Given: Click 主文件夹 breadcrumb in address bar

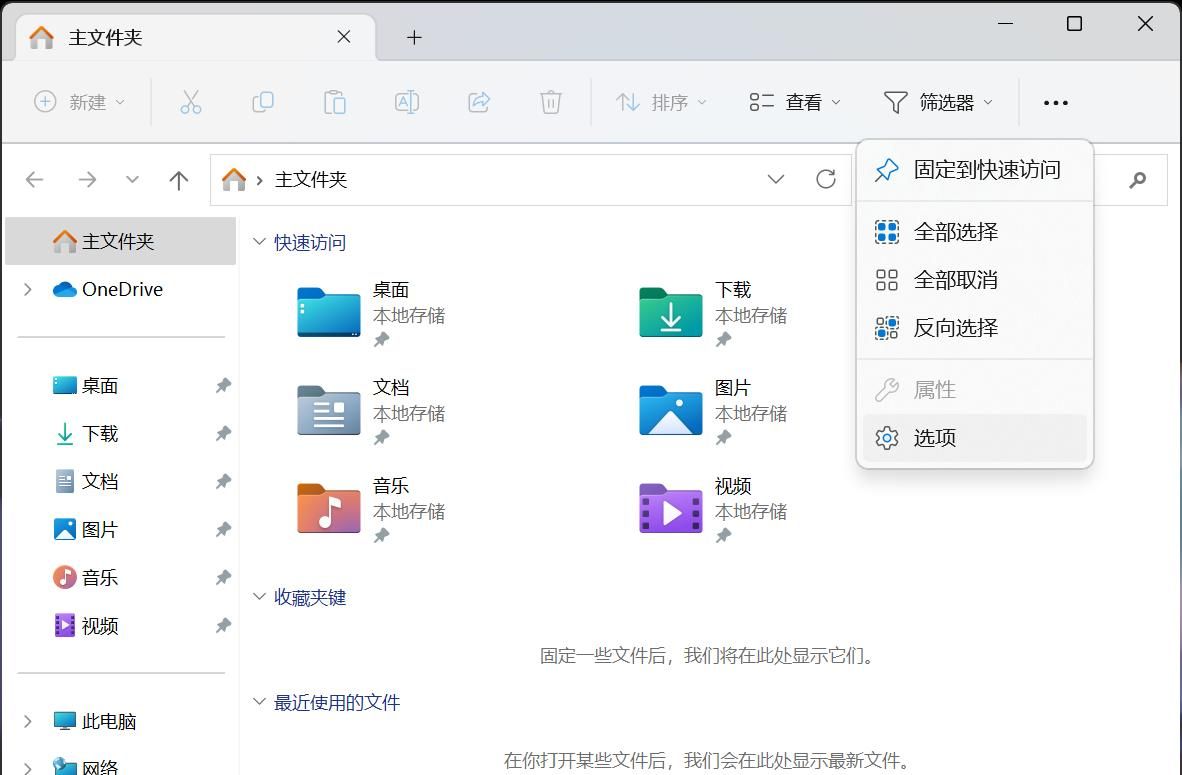Looking at the screenshot, I should [x=311, y=179].
